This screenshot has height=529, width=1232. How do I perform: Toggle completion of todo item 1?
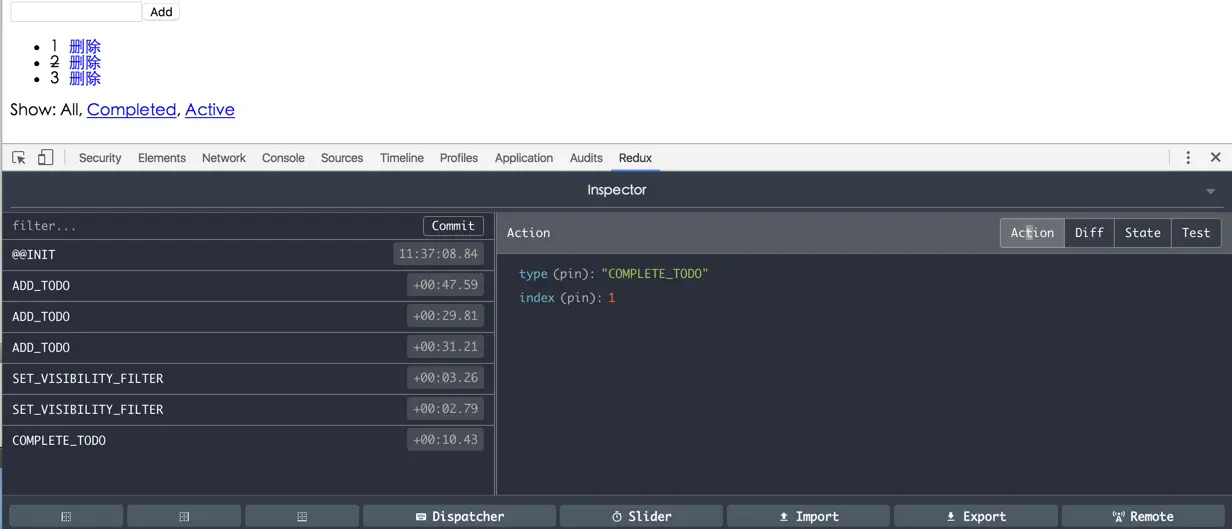(x=55, y=47)
